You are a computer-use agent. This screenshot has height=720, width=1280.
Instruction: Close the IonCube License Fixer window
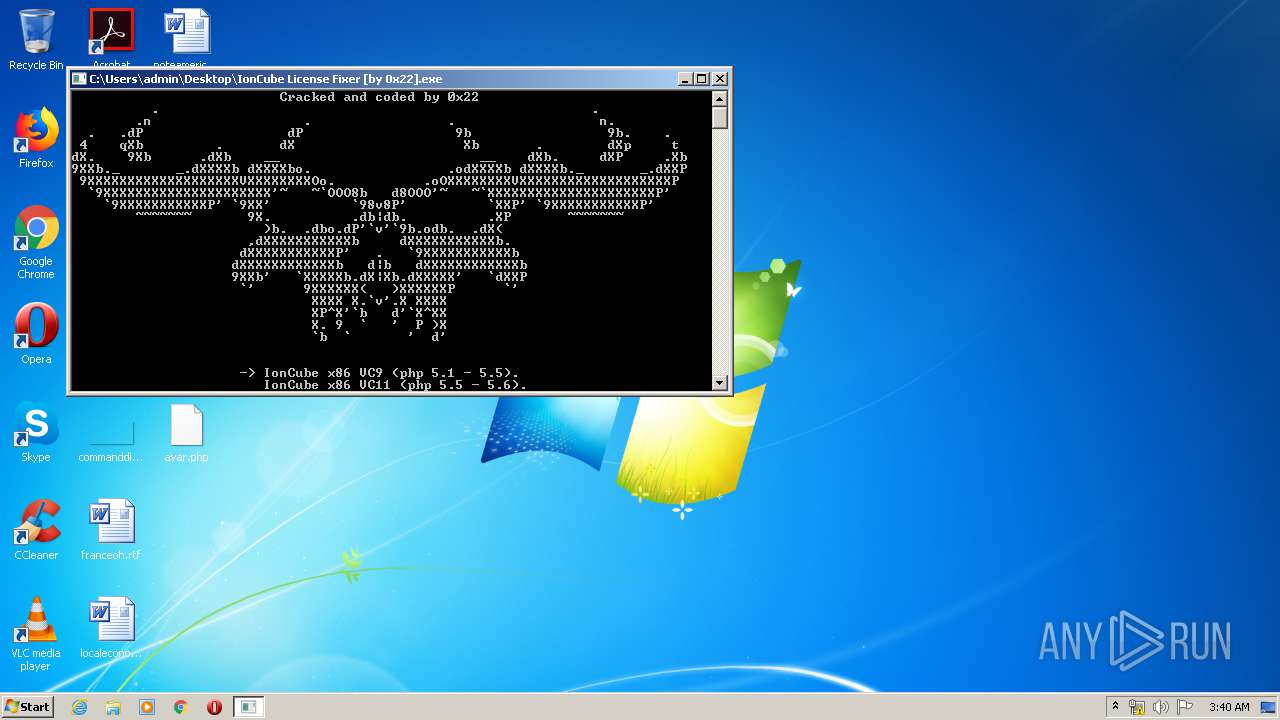coord(720,79)
